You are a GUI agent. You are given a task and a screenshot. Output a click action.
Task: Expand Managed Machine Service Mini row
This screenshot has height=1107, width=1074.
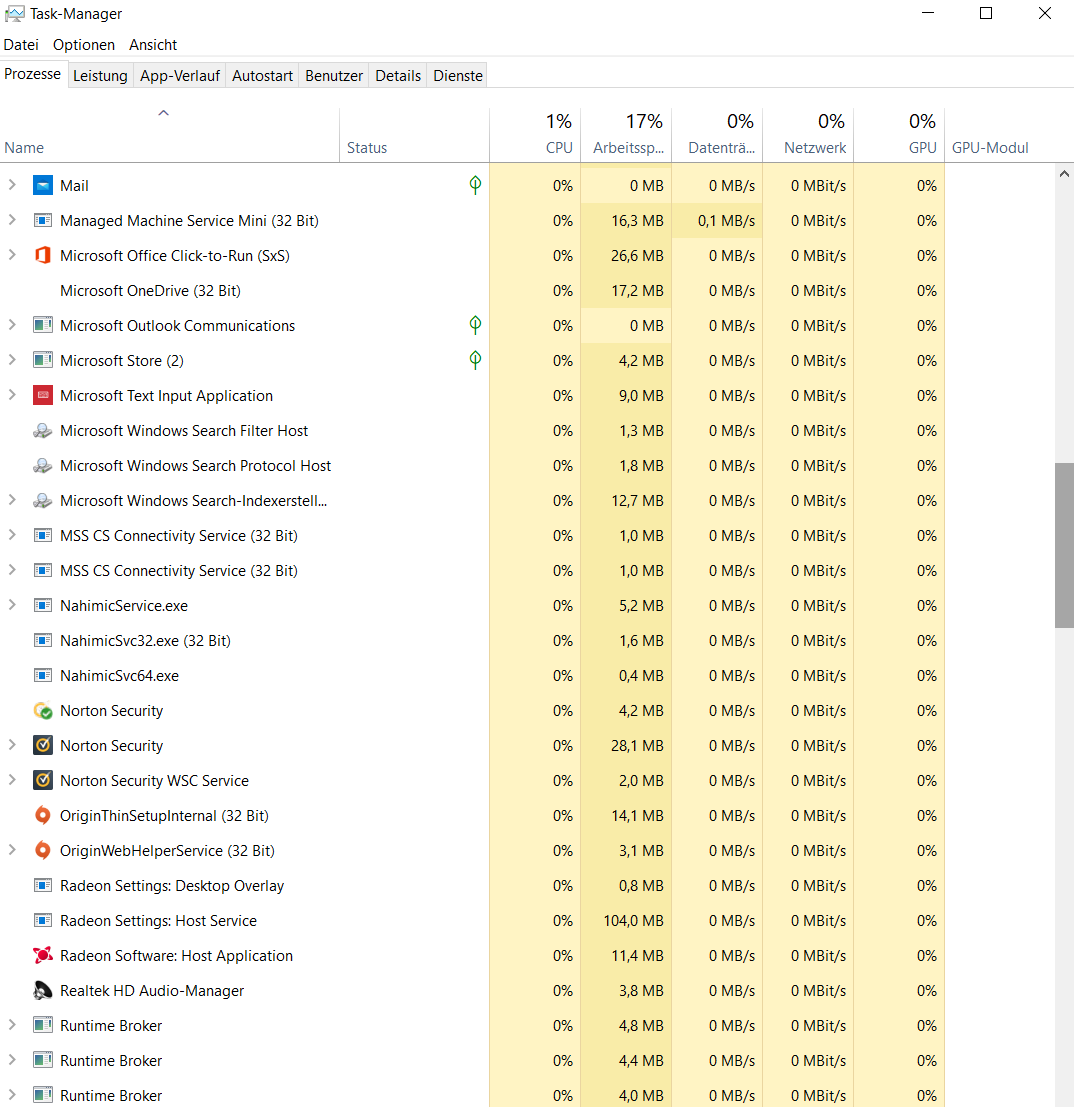coord(12,220)
